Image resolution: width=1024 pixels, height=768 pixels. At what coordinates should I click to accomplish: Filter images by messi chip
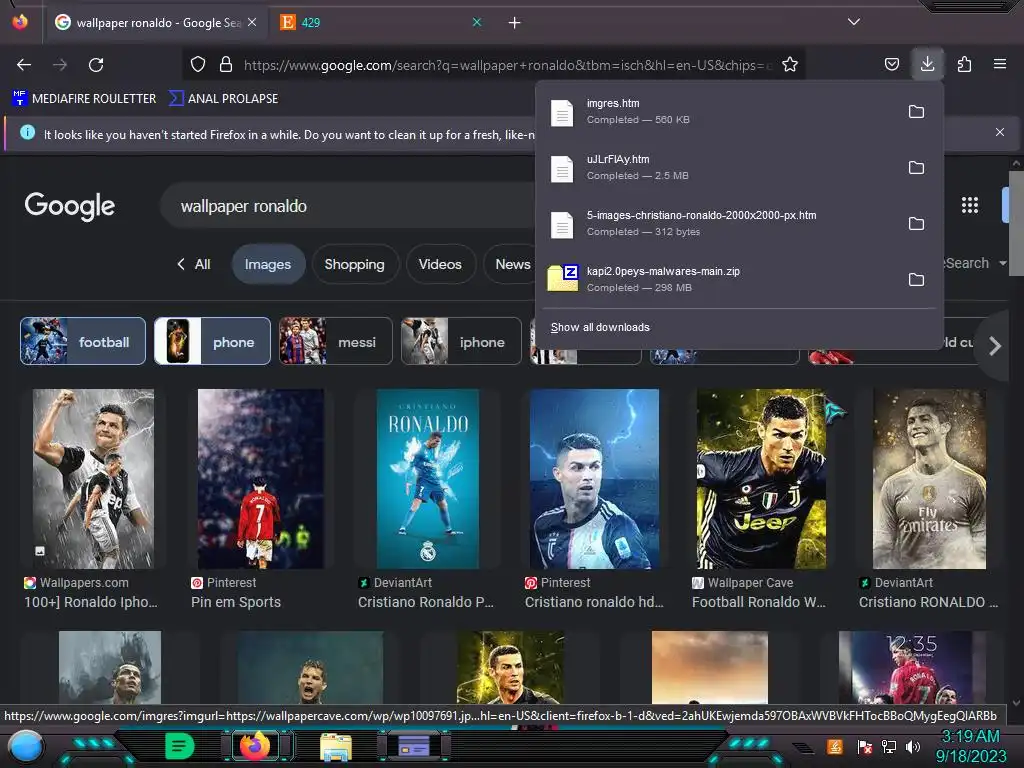[336, 342]
